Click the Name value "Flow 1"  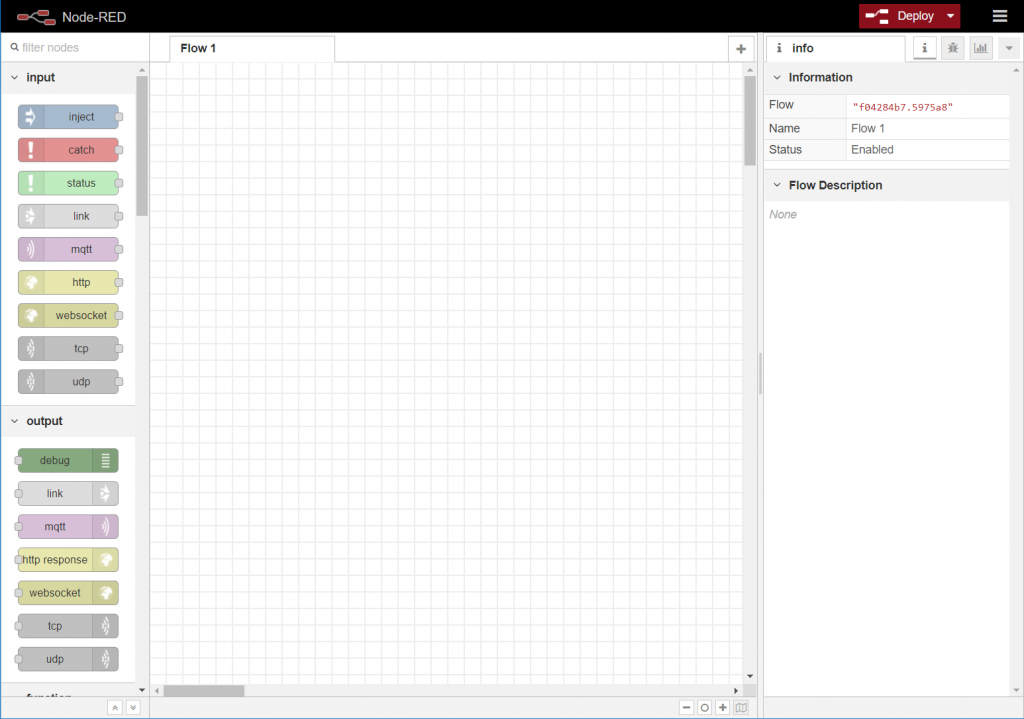(867, 129)
